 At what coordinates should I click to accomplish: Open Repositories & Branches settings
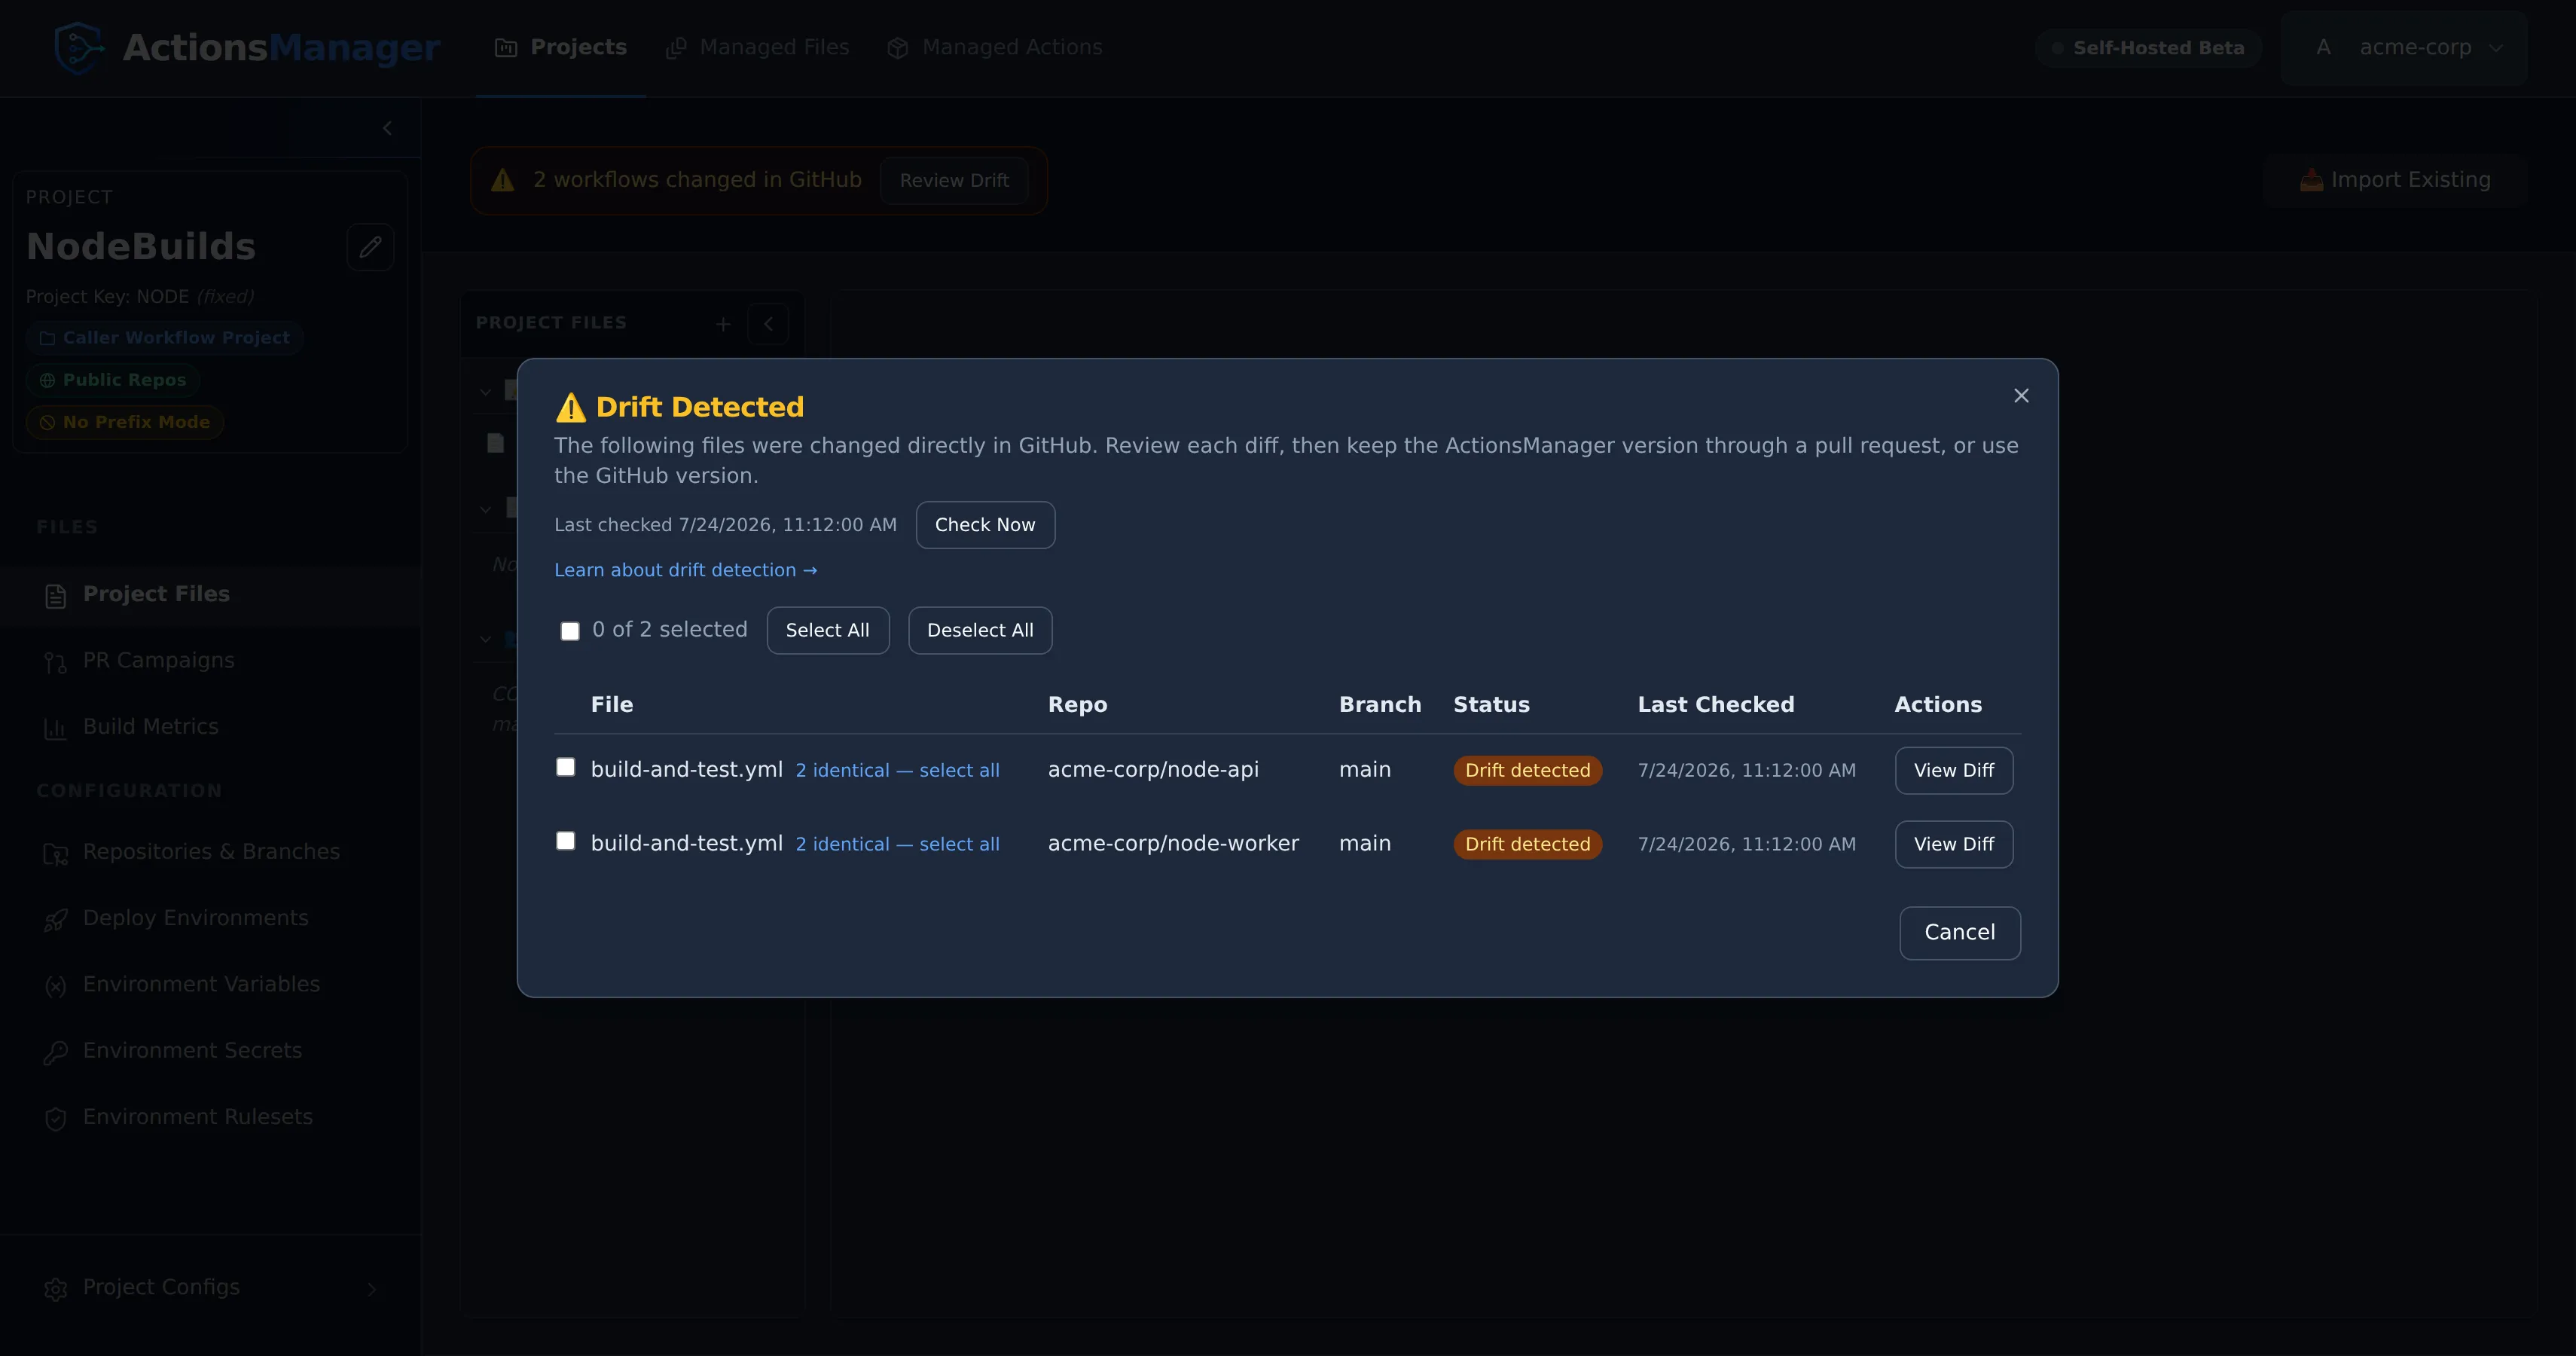[210, 852]
